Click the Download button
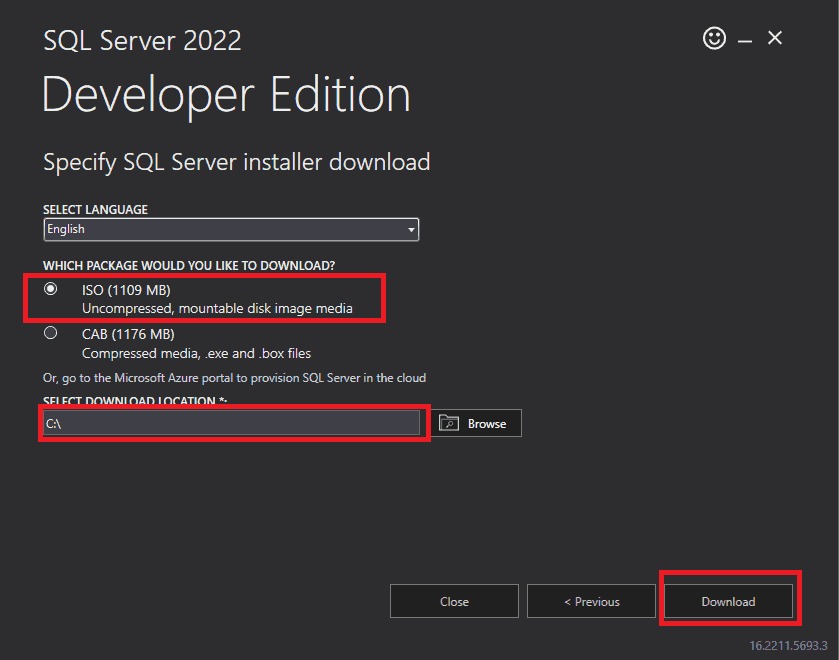 pyautogui.click(x=728, y=601)
